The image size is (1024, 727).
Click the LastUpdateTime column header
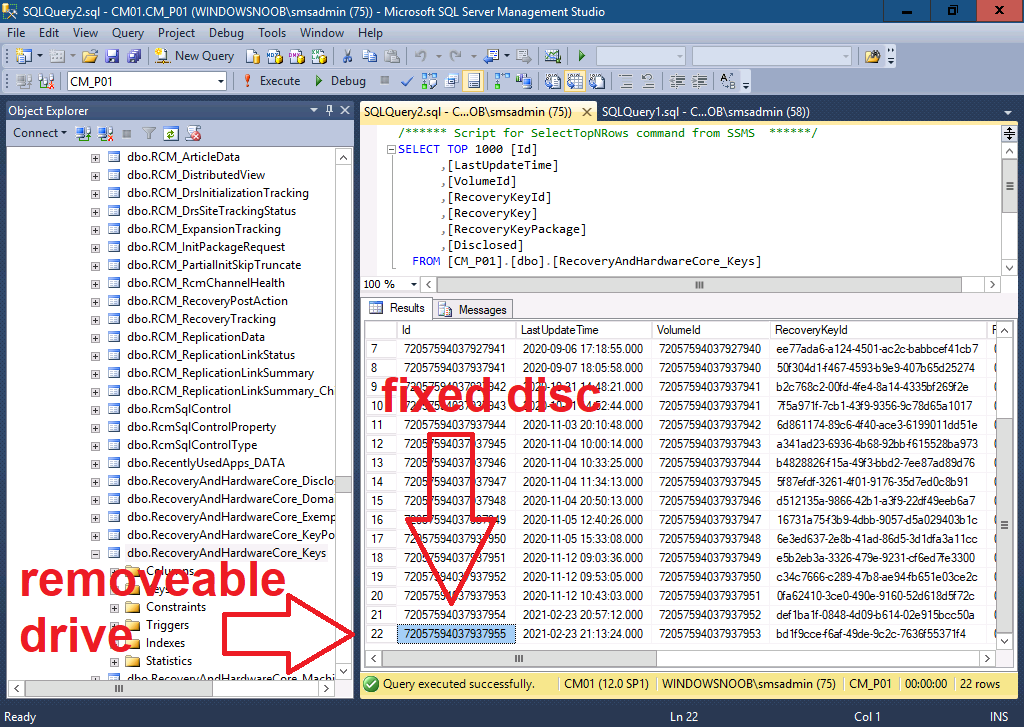point(583,330)
